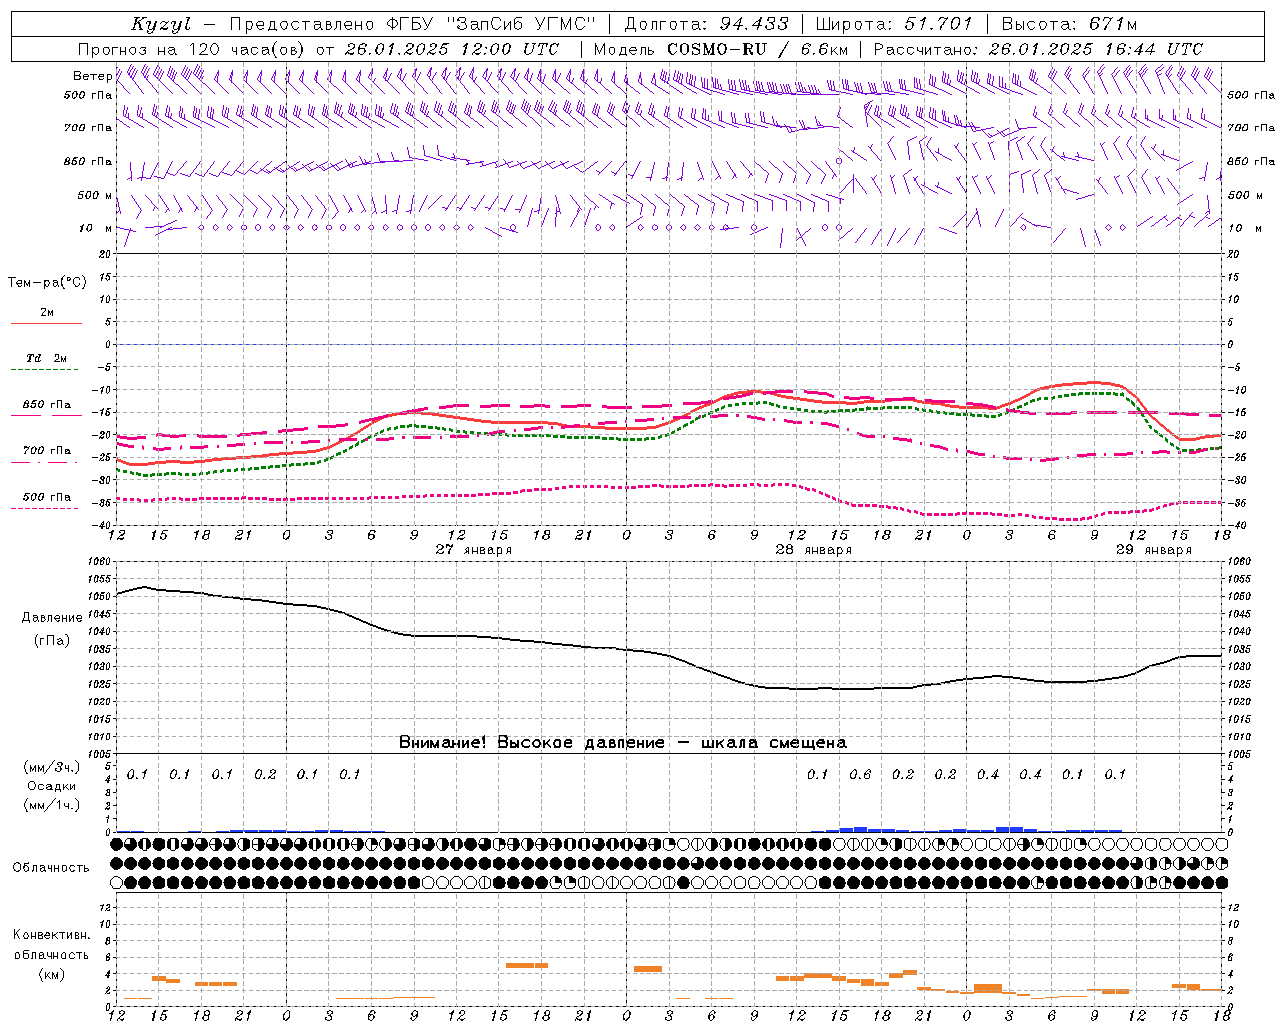Click the (км) unit label
1280x1024 pixels.
[51, 973]
